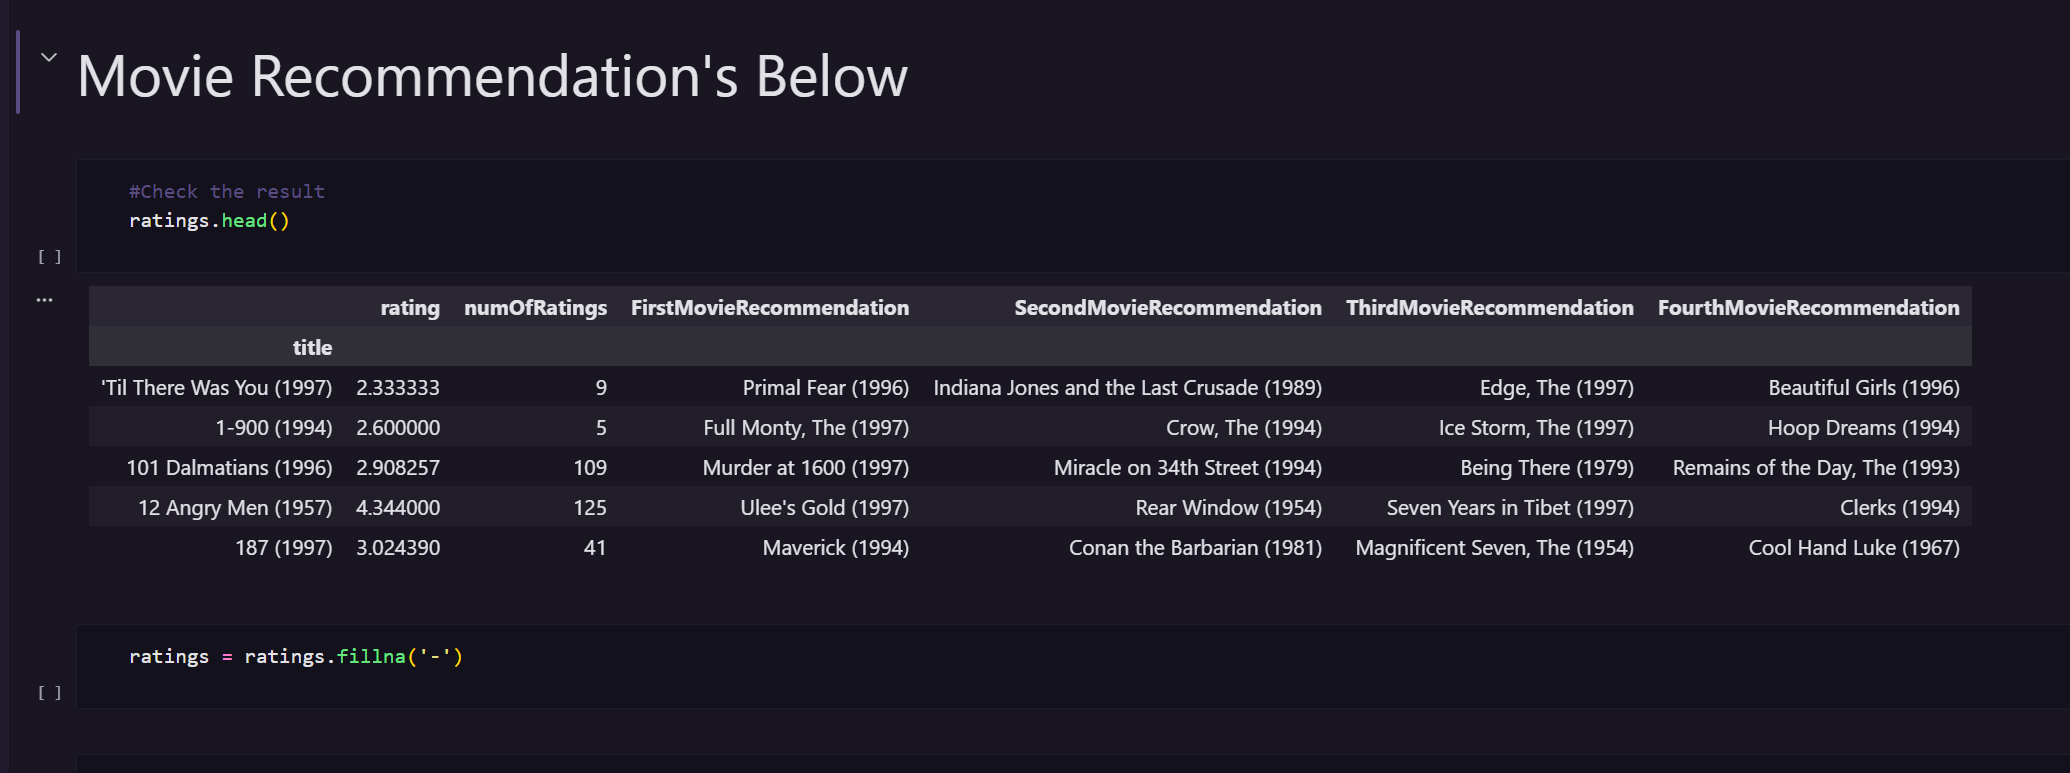Place cursor in the ratings.fillna code cell
Viewport: 2070px width, 773px height.
[296, 657]
